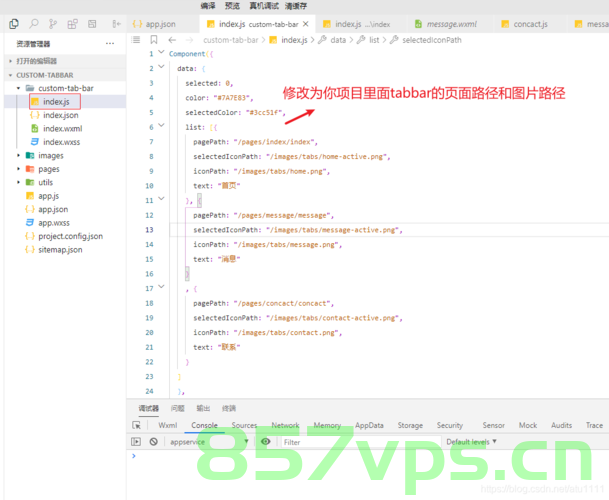Image resolution: width=609 pixels, height=500 pixels.
Task: Fold the data block at line 2
Action: pyautogui.click(x=161, y=67)
